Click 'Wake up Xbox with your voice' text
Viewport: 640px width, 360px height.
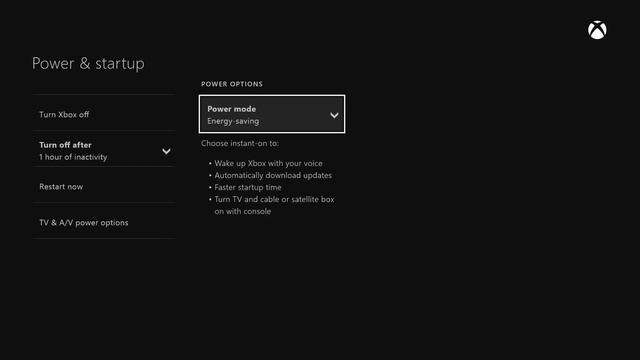click(x=268, y=163)
